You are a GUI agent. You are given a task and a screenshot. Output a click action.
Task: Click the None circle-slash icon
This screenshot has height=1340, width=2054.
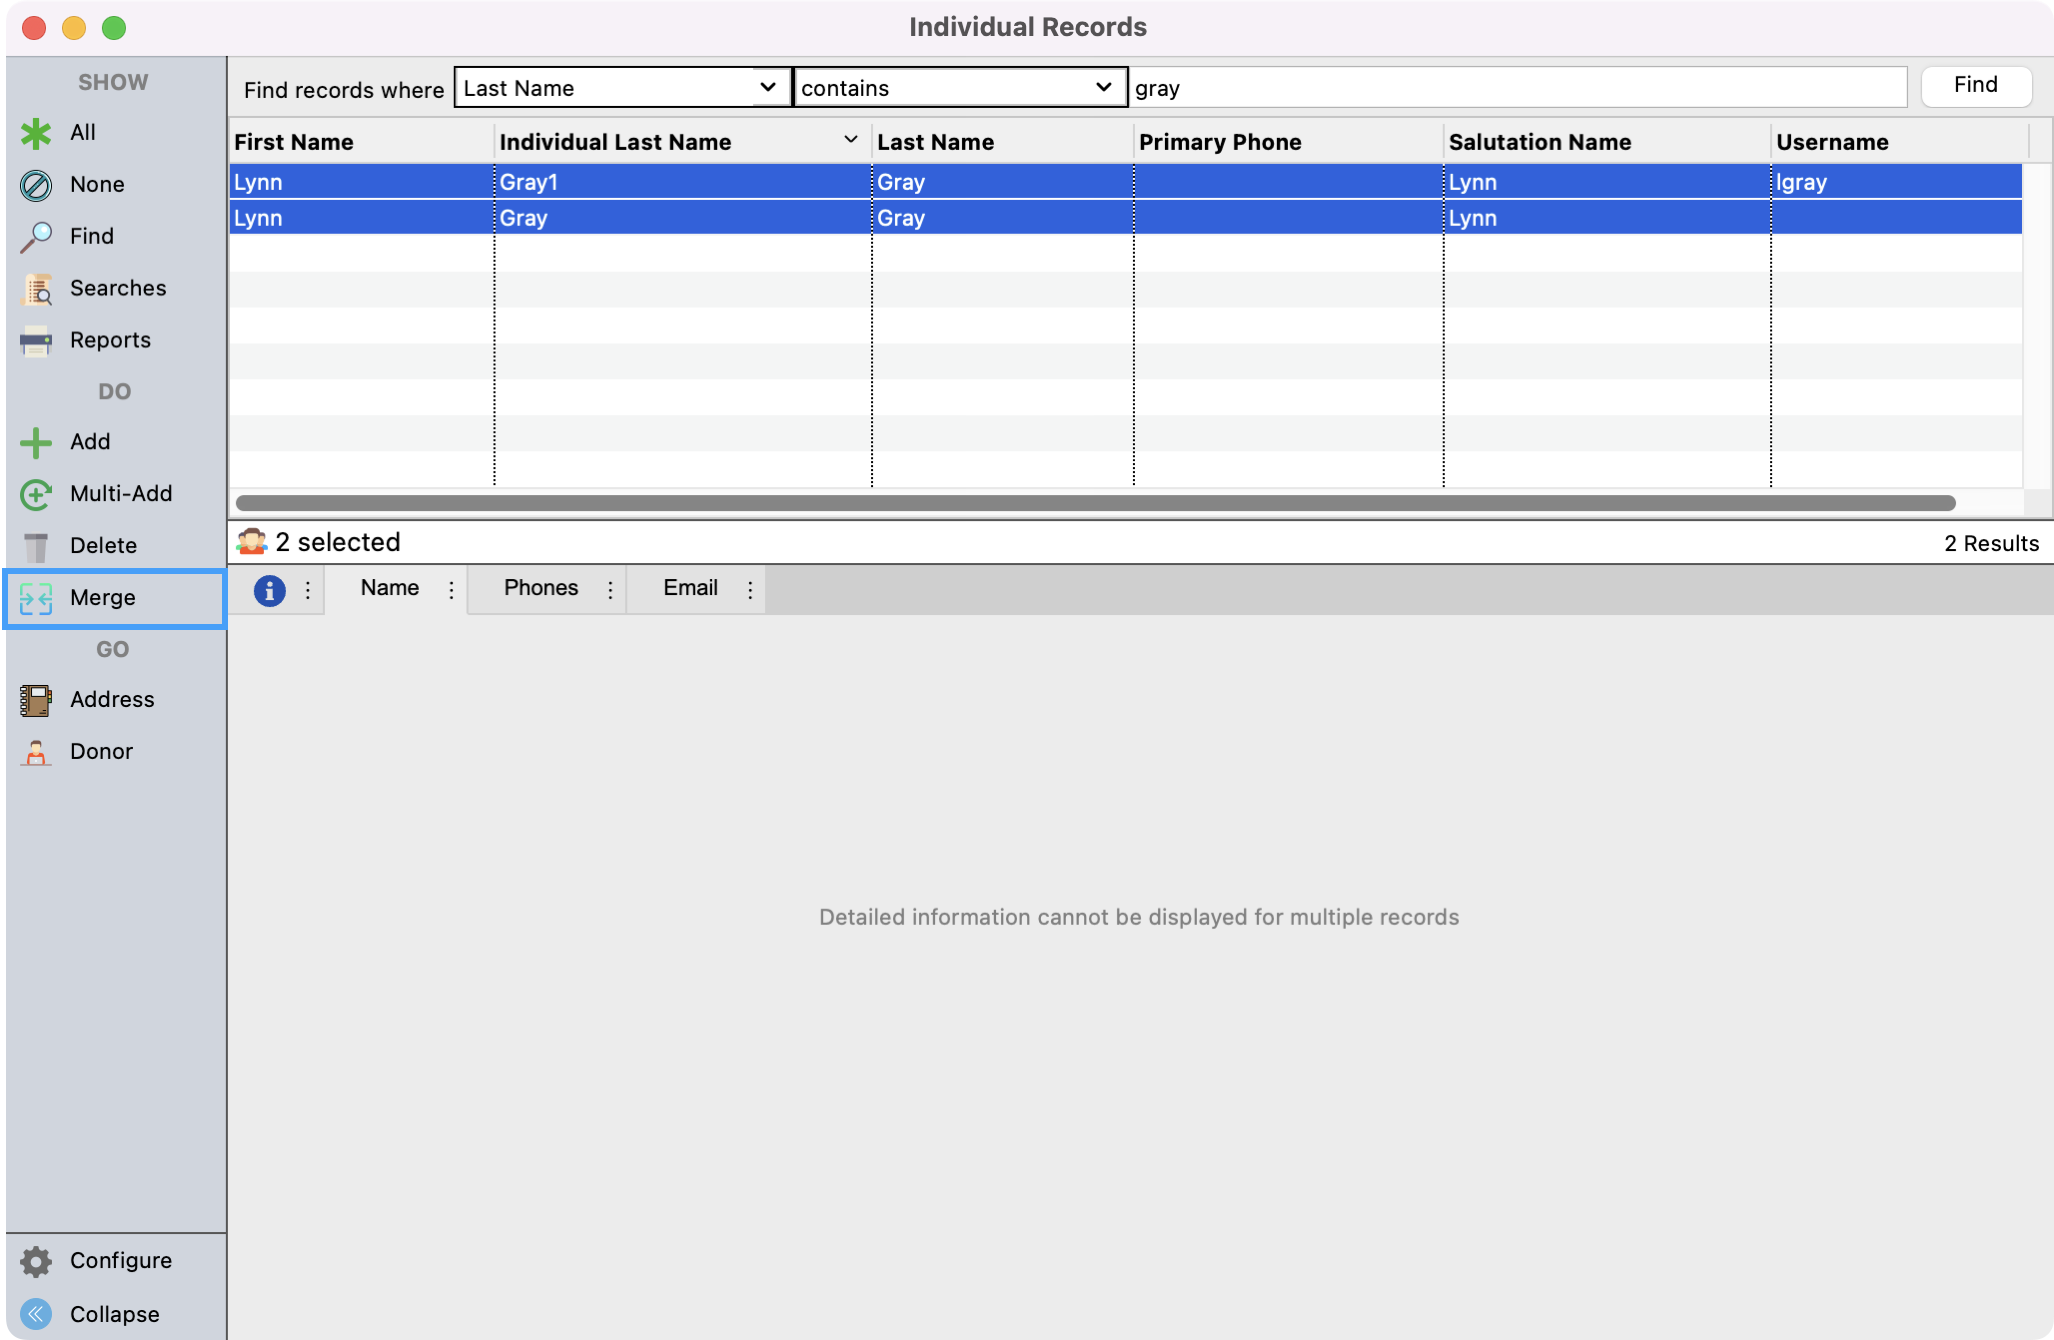click(36, 185)
